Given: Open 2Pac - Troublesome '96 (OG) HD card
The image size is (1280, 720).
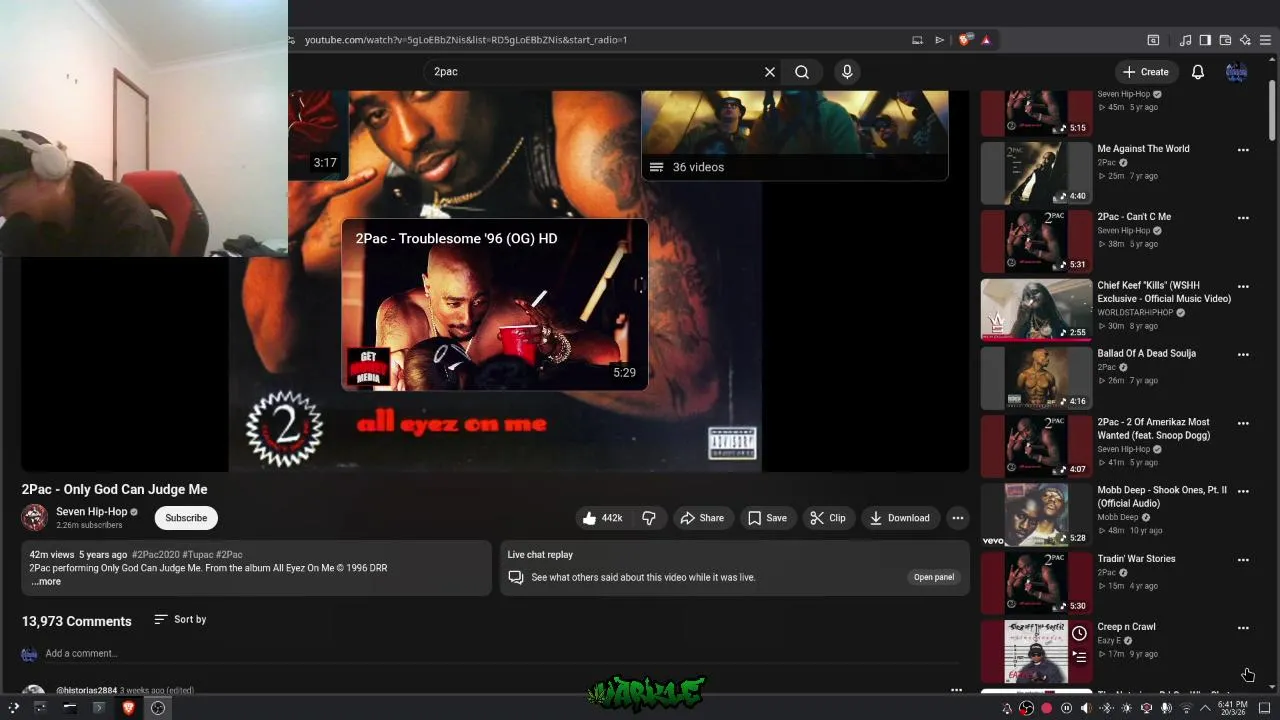Looking at the screenshot, I should pyautogui.click(x=495, y=304).
